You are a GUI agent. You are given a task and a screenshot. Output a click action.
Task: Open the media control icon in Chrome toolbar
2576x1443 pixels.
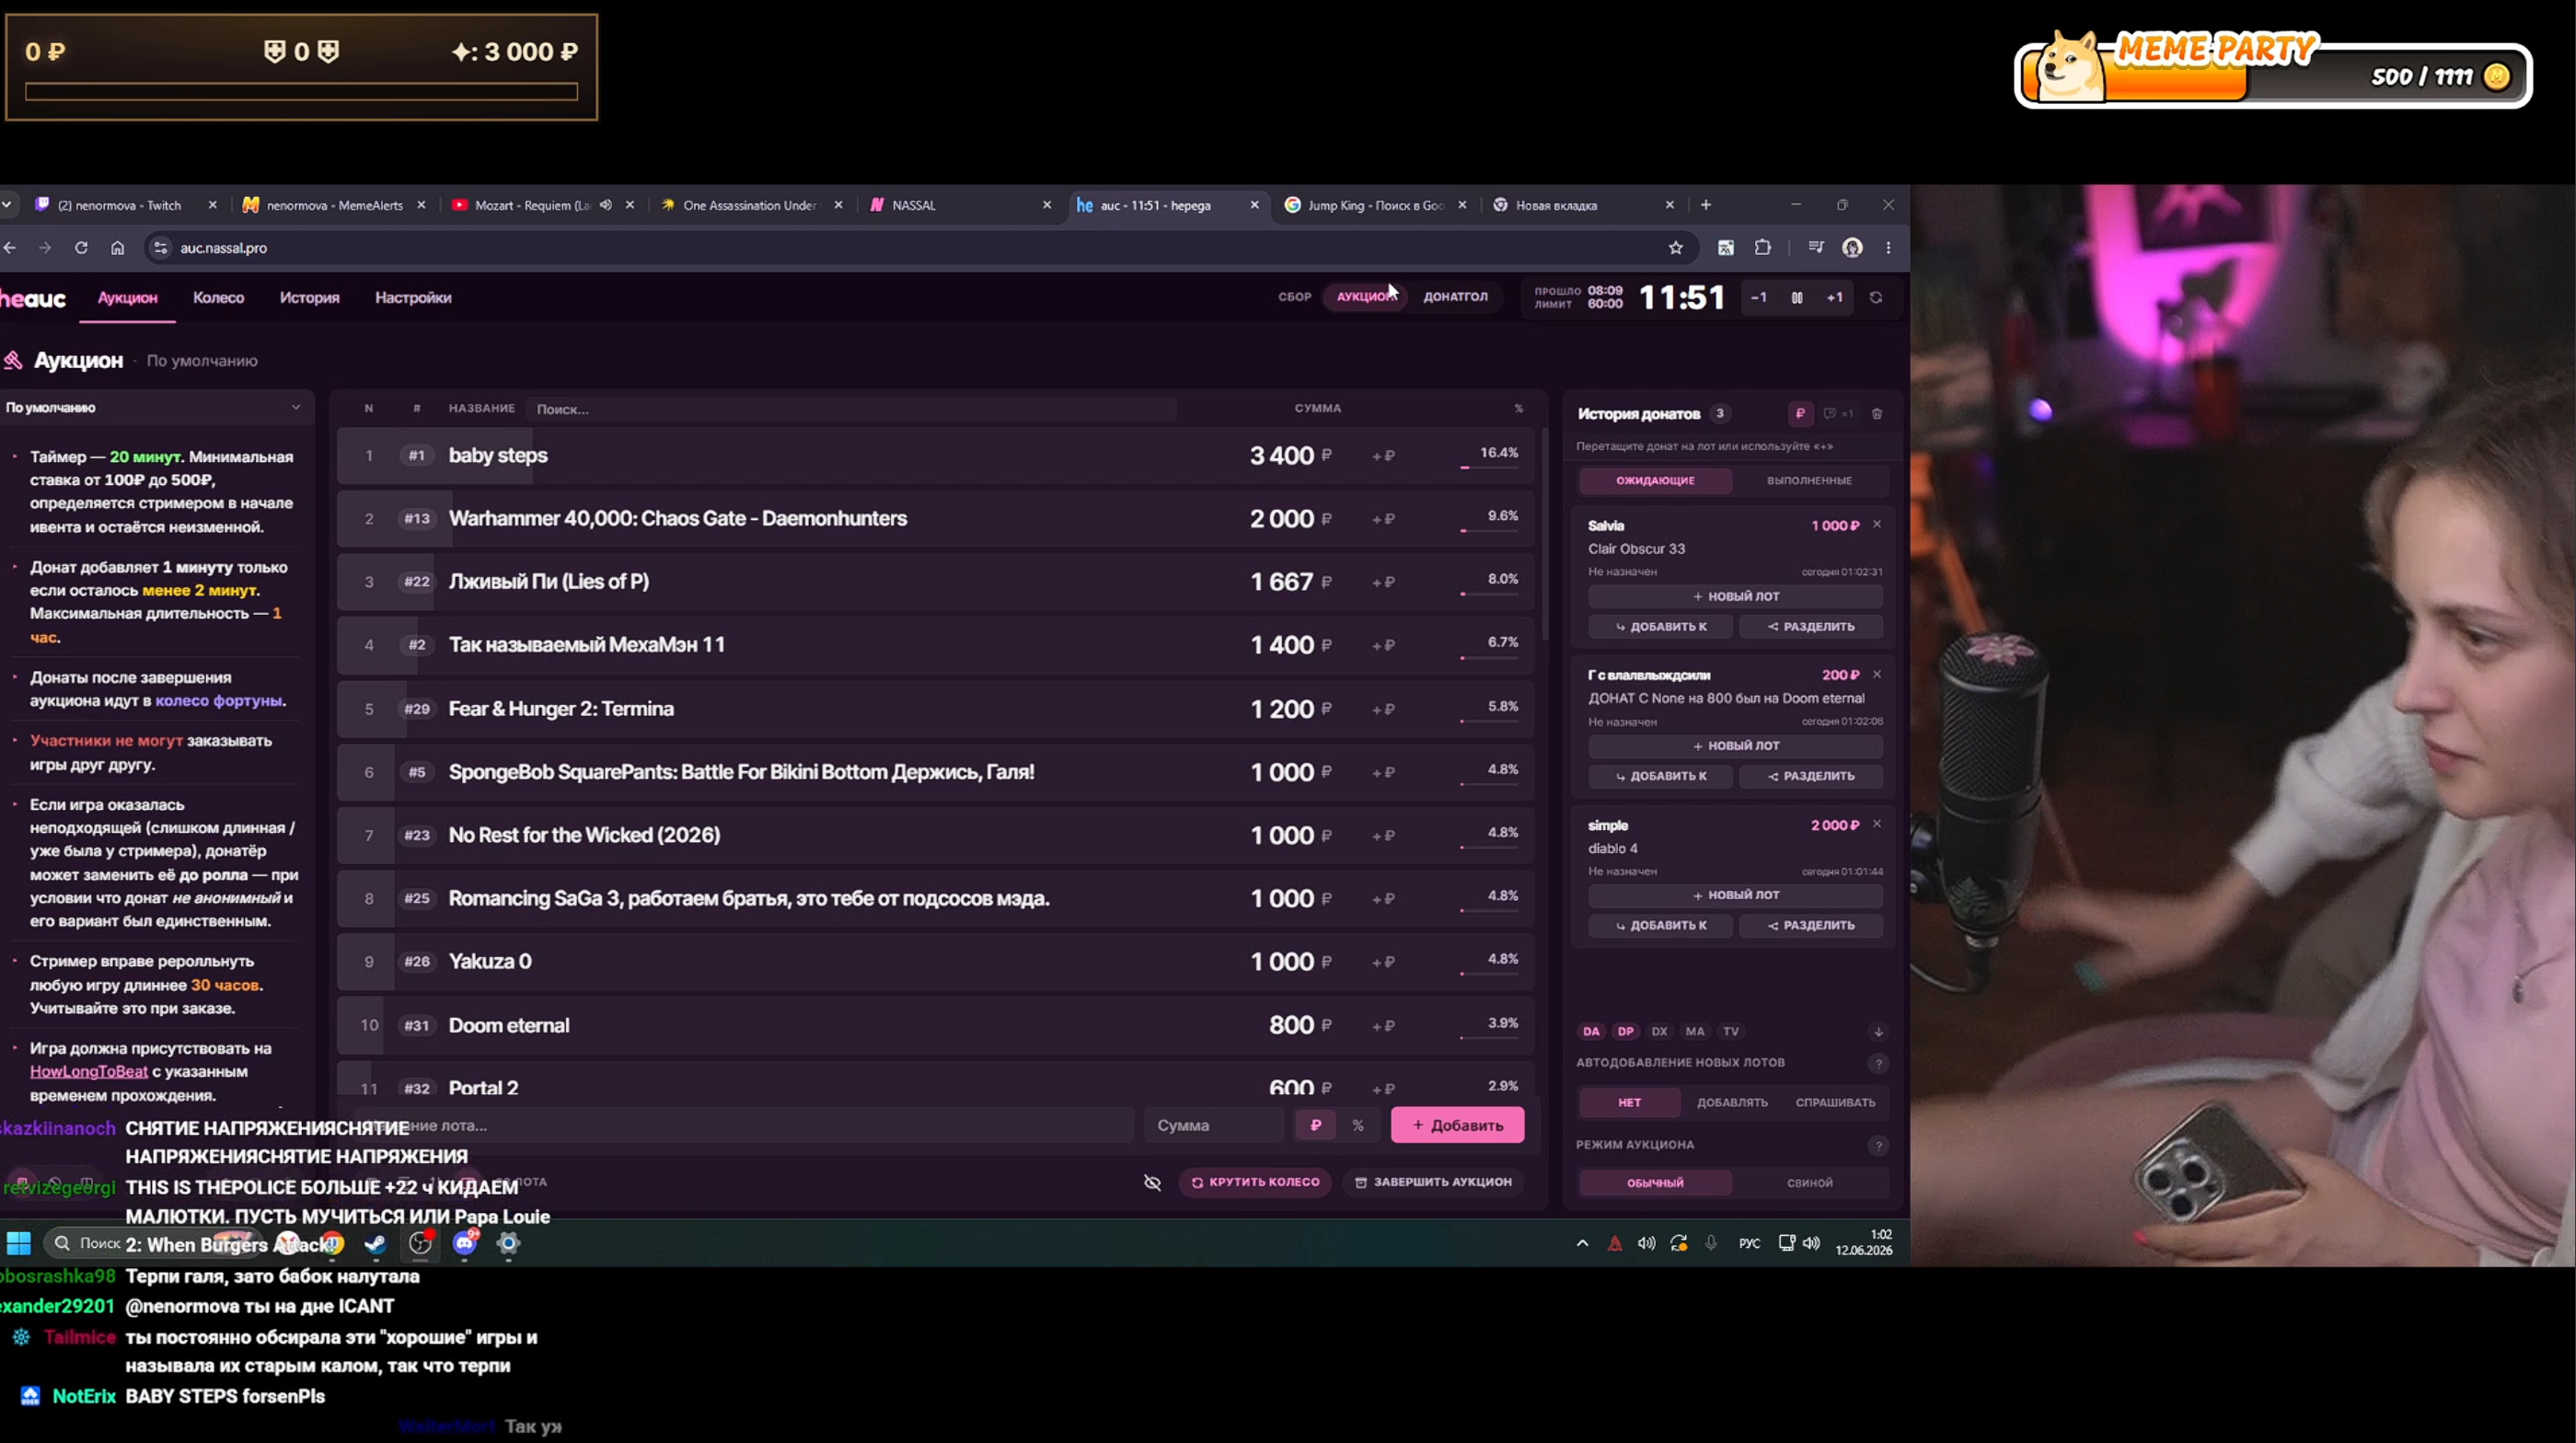click(1816, 248)
